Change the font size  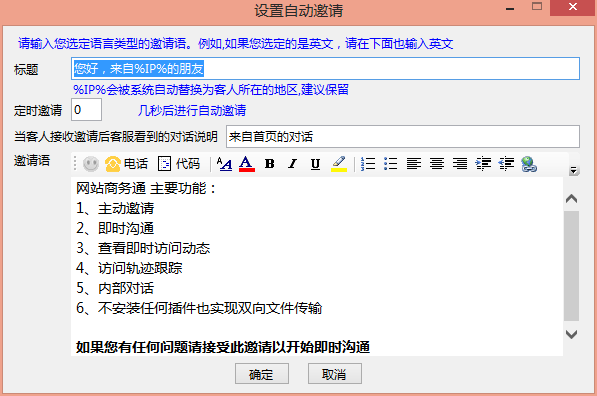click(224, 164)
